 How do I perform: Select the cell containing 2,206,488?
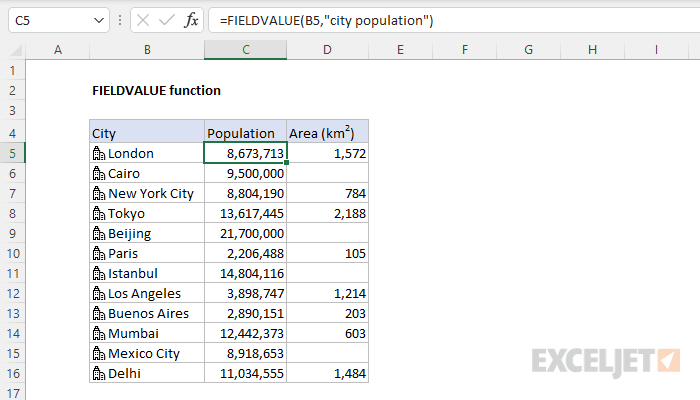(x=246, y=254)
